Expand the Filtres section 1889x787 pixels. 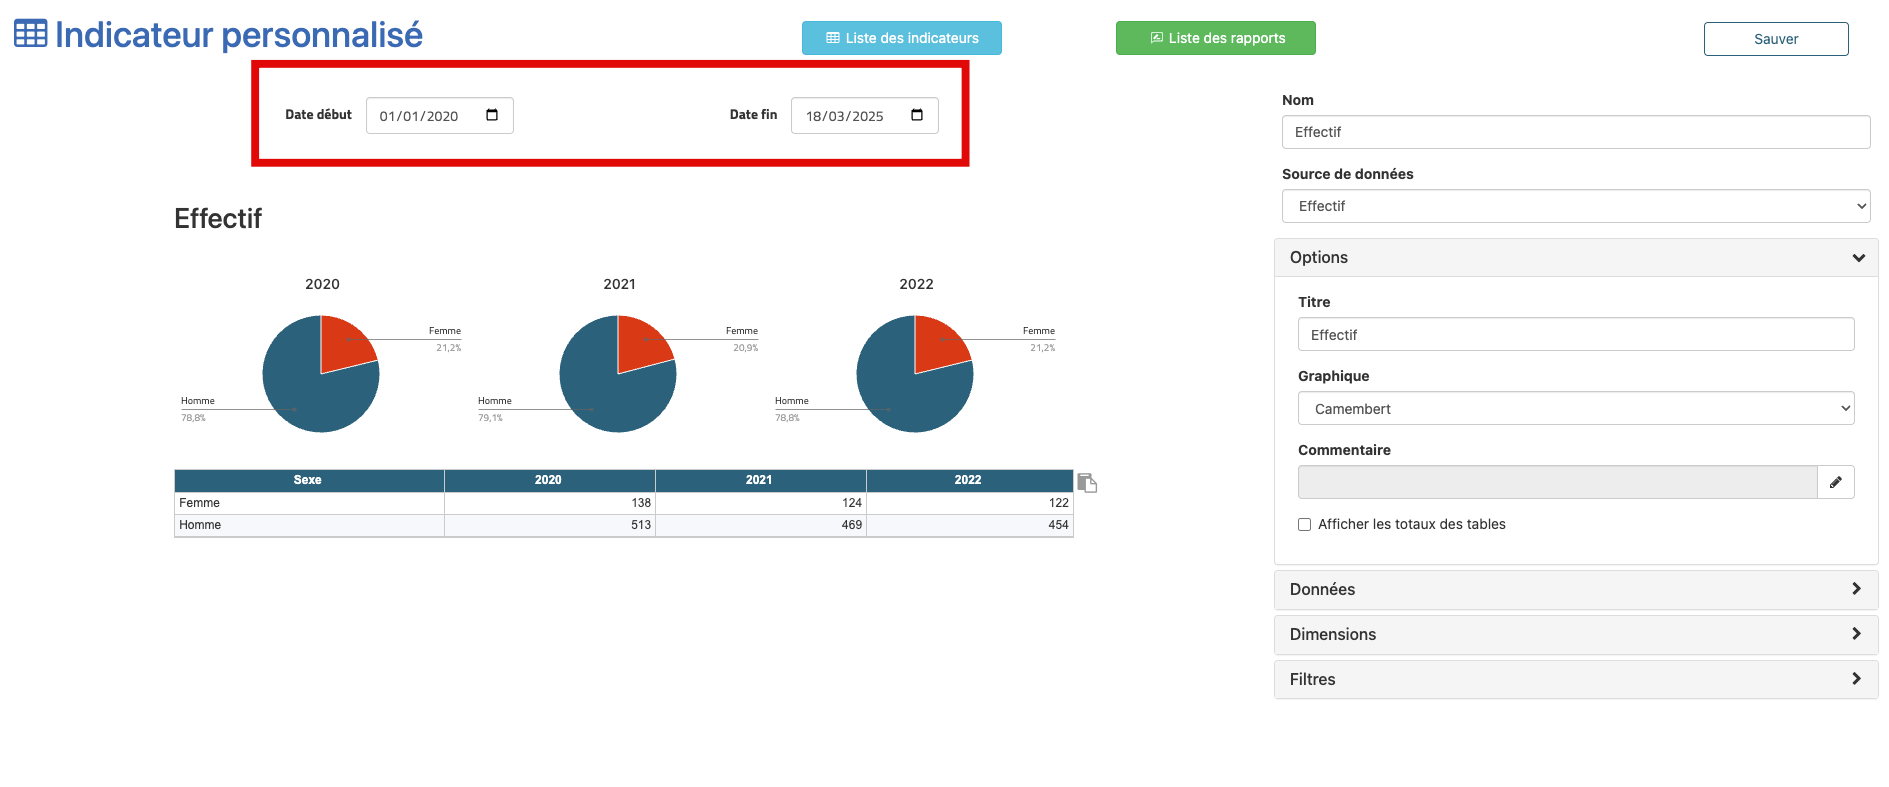(x=1576, y=679)
